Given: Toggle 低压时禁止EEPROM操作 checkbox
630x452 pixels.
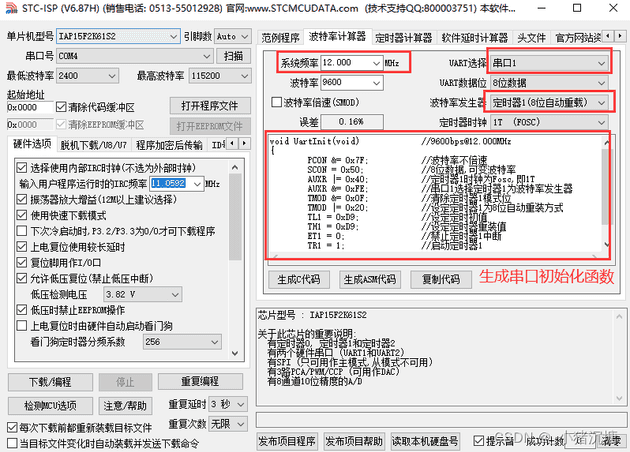Looking at the screenshot, I should (22, 310).
